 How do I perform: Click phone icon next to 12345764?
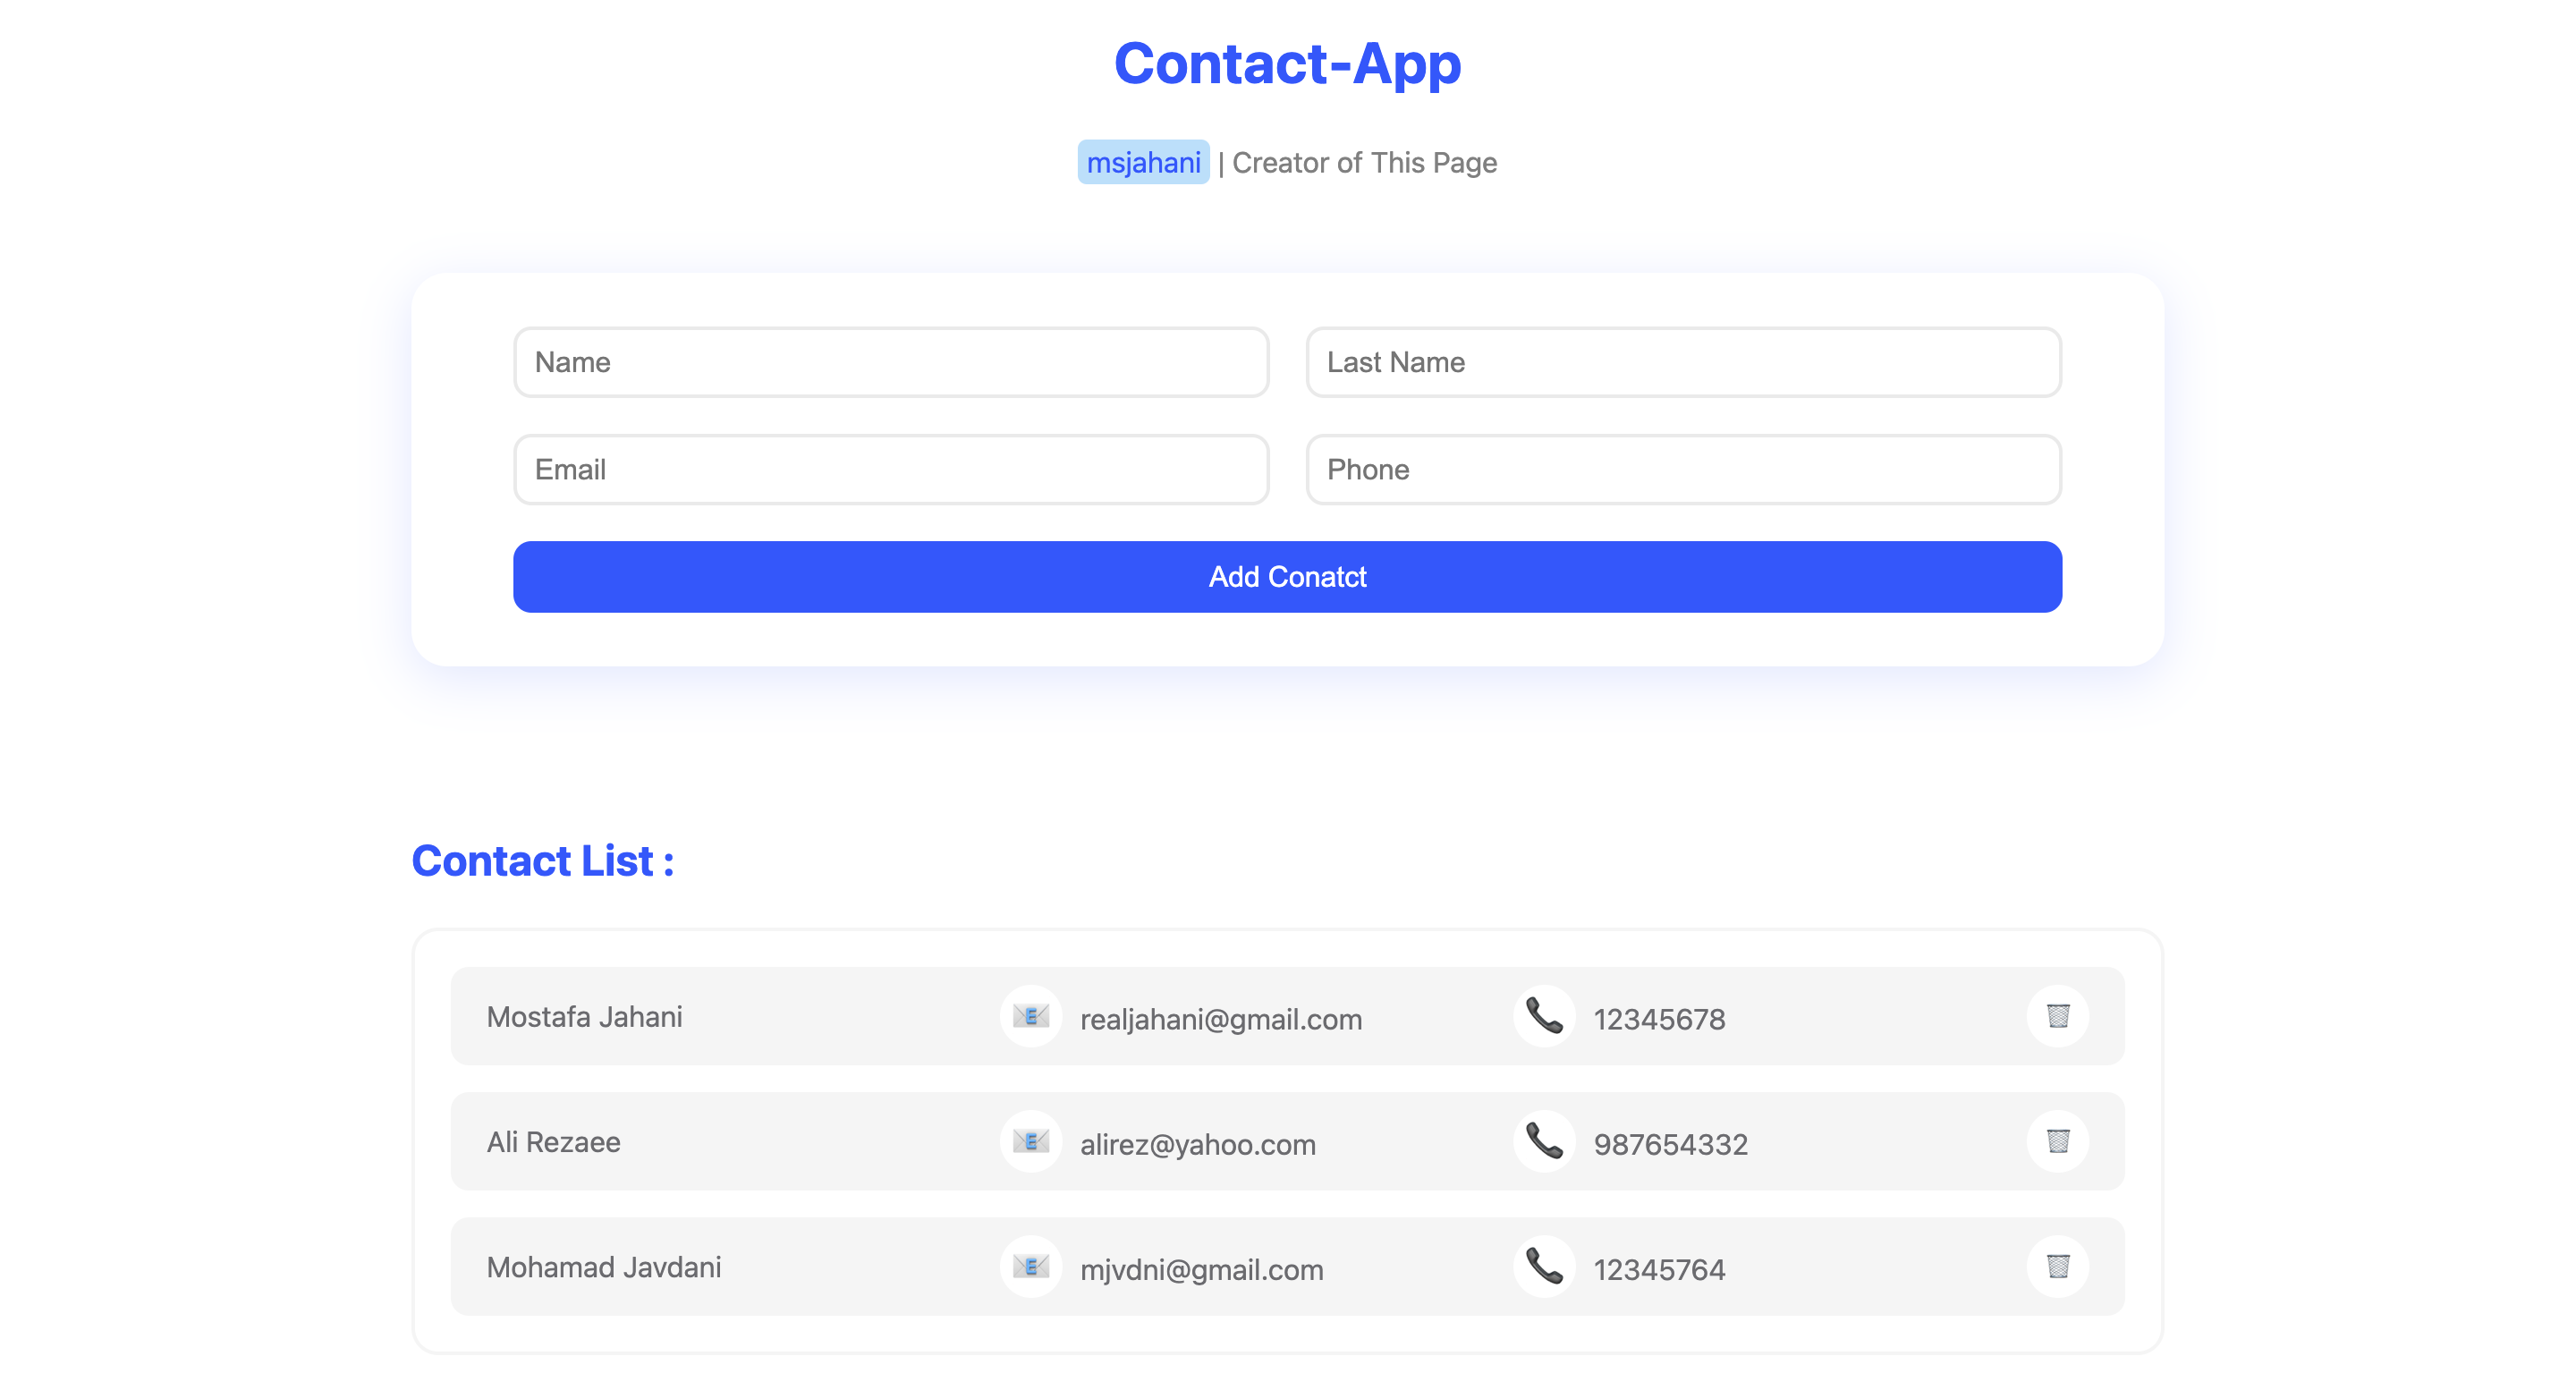1544,1266
